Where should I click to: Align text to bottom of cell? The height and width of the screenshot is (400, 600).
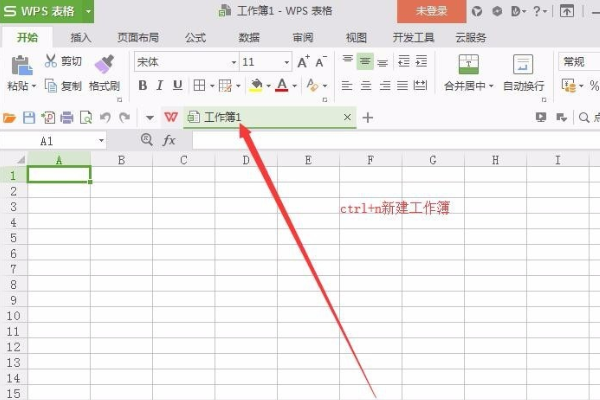click(x=382, y=61)
